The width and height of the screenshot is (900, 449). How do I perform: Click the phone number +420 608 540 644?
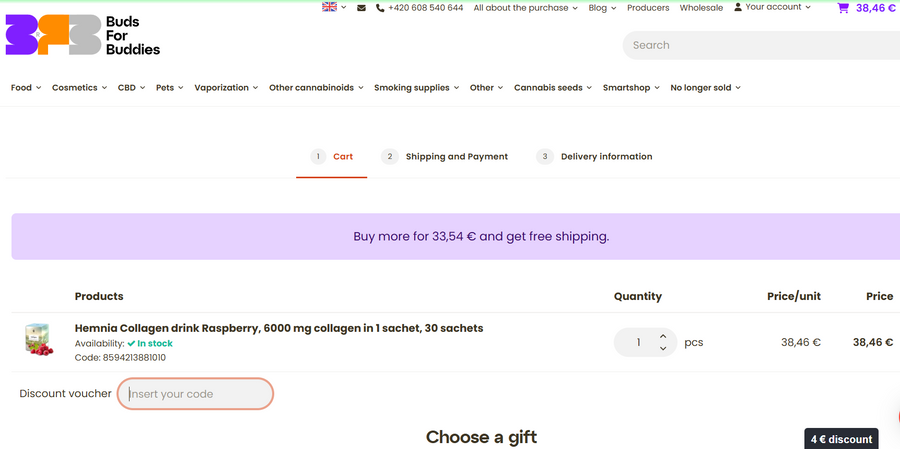425,8
